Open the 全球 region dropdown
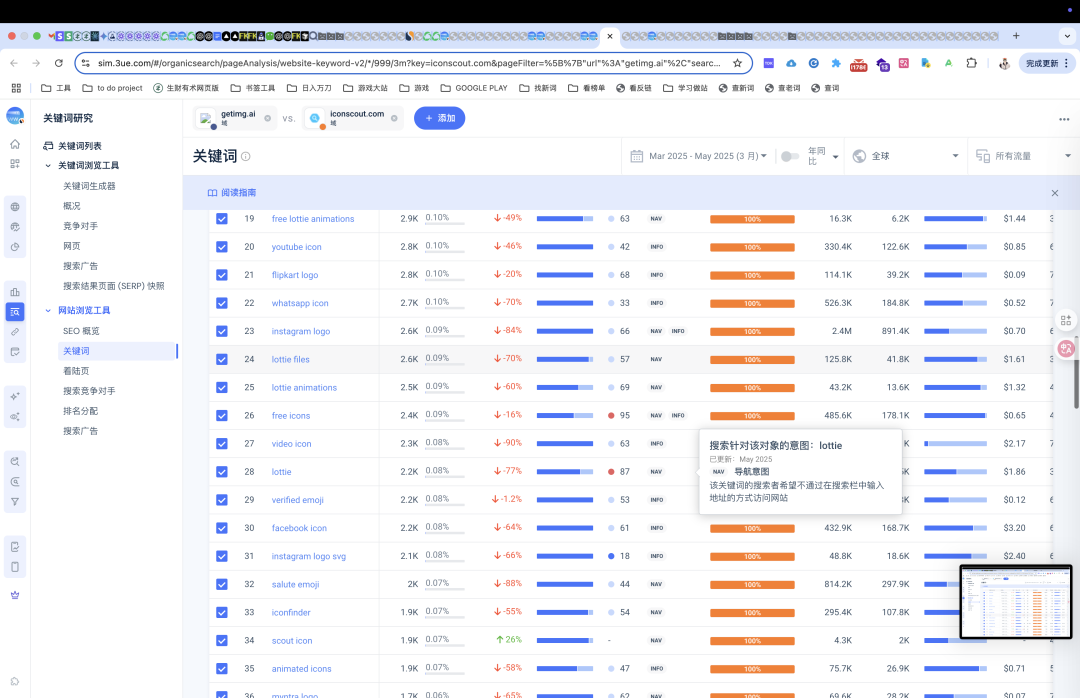The height and width of the screenshot is (698, 1080). tap(905, 156)
